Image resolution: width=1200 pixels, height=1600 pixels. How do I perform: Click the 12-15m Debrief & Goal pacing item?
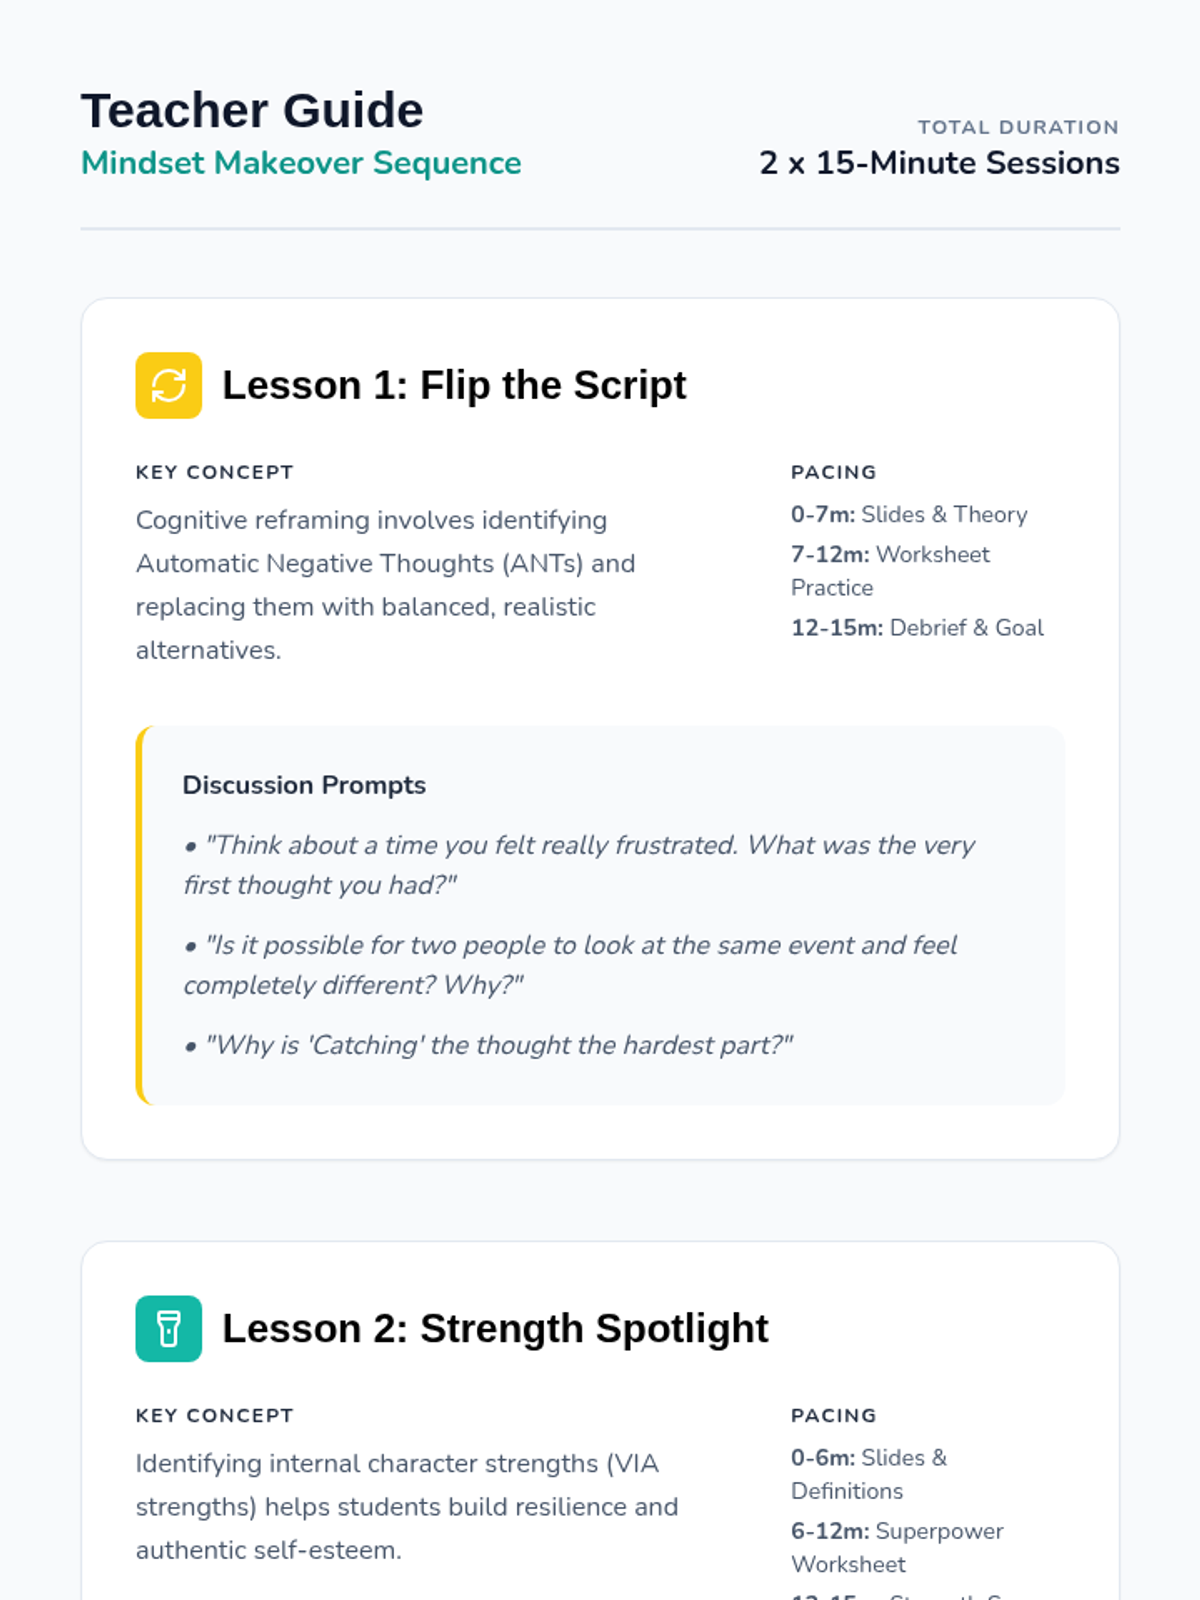(x=916, y=627)
